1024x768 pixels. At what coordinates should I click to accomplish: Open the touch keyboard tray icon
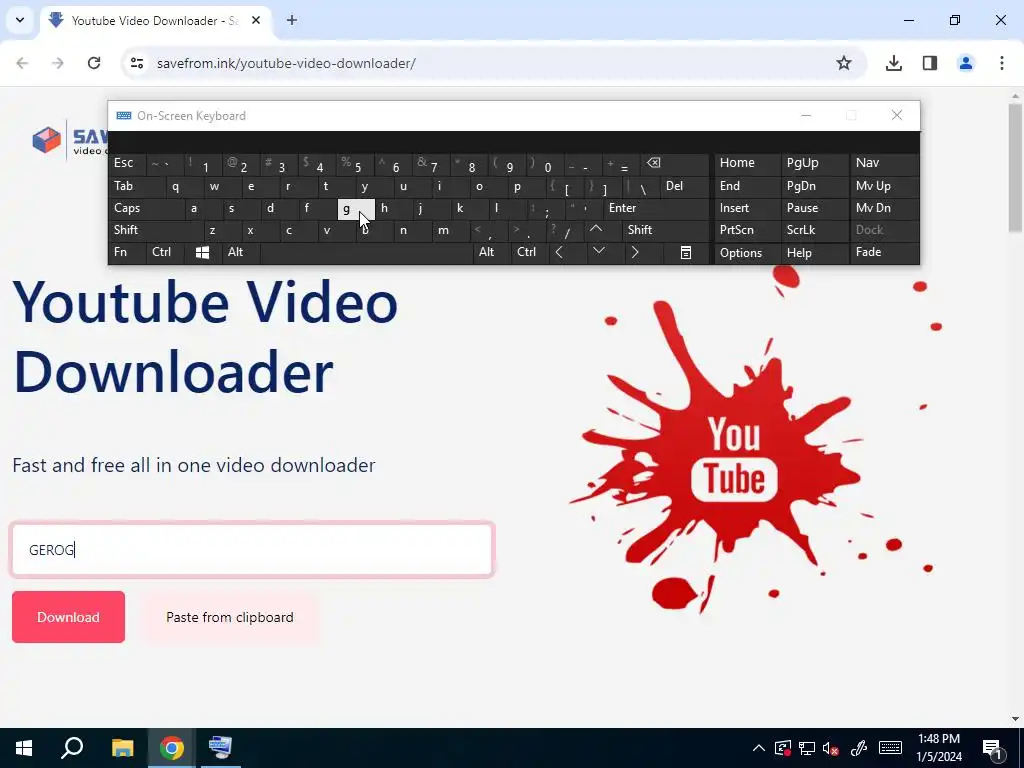point(890,748)
